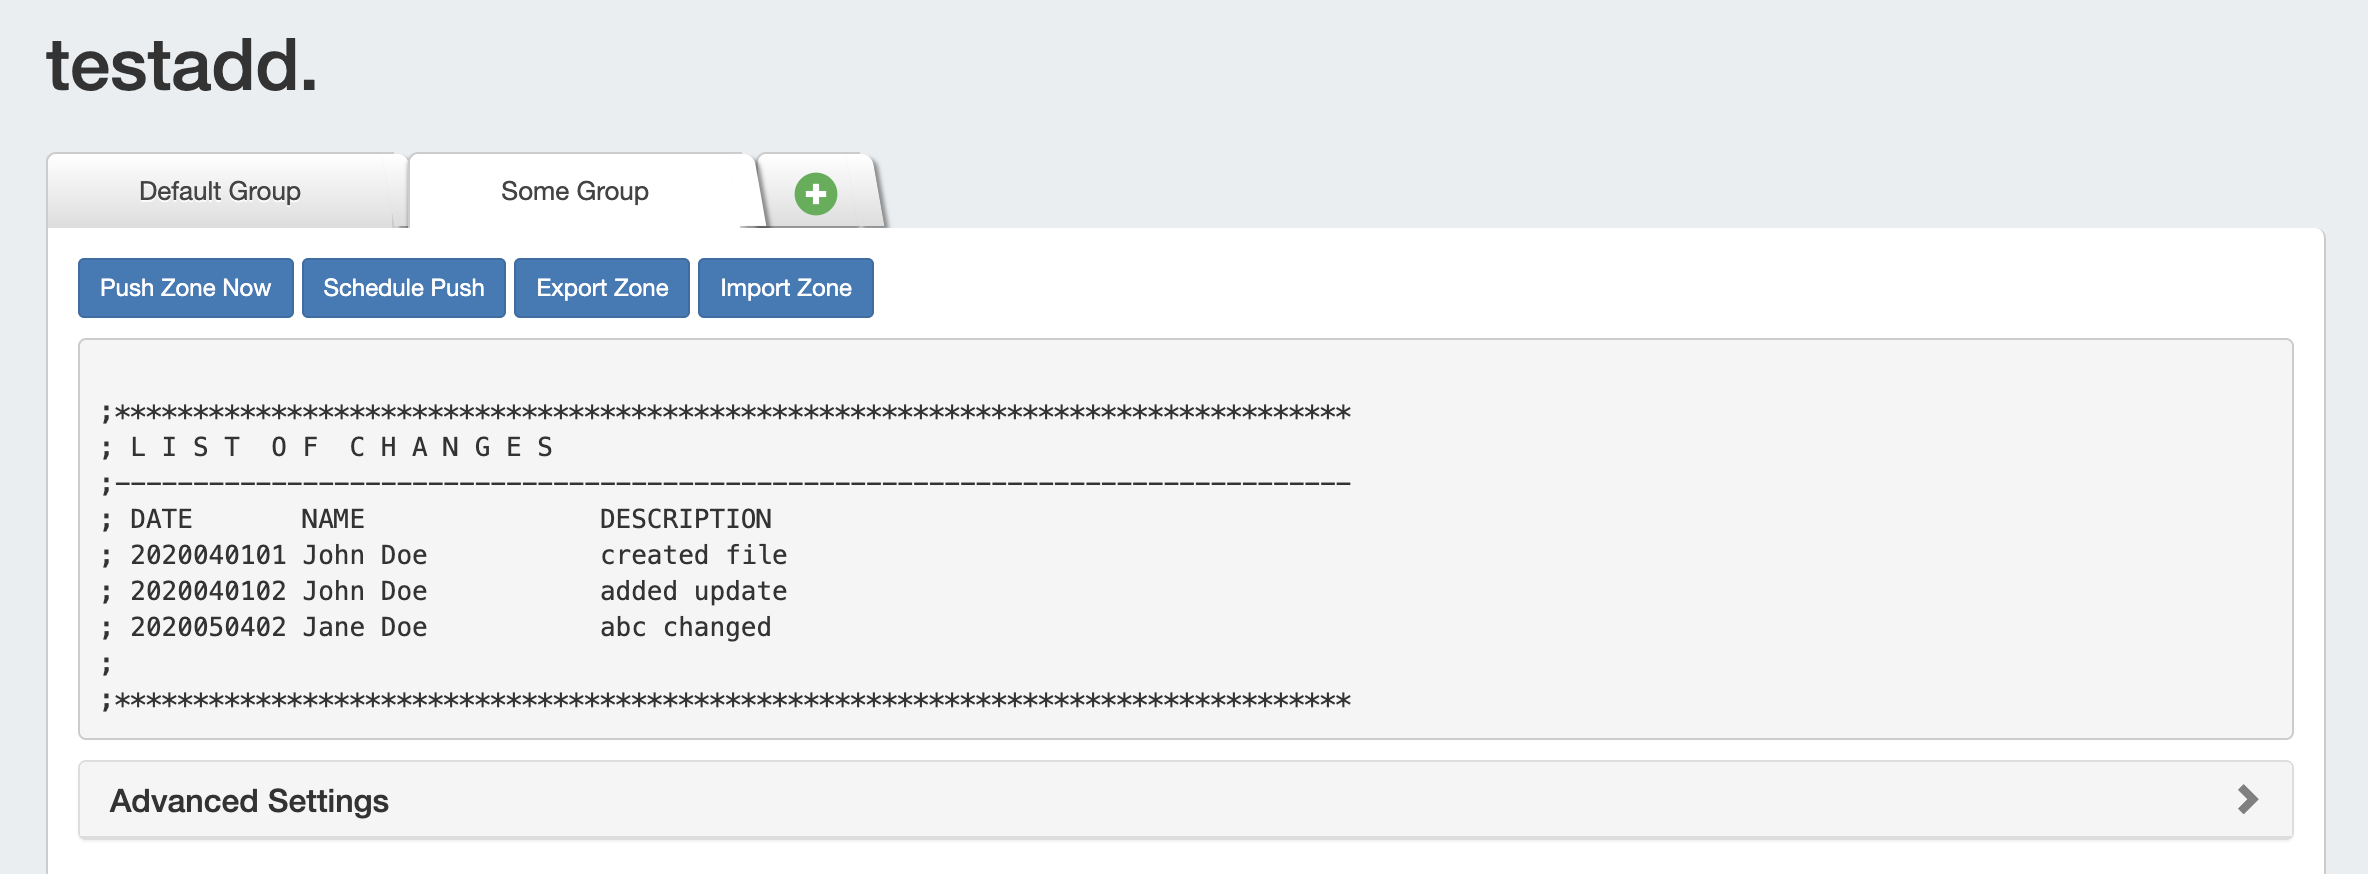Open the Schedule Push dialog
The image size is (2368, 874).
click(x=403, y=288)
